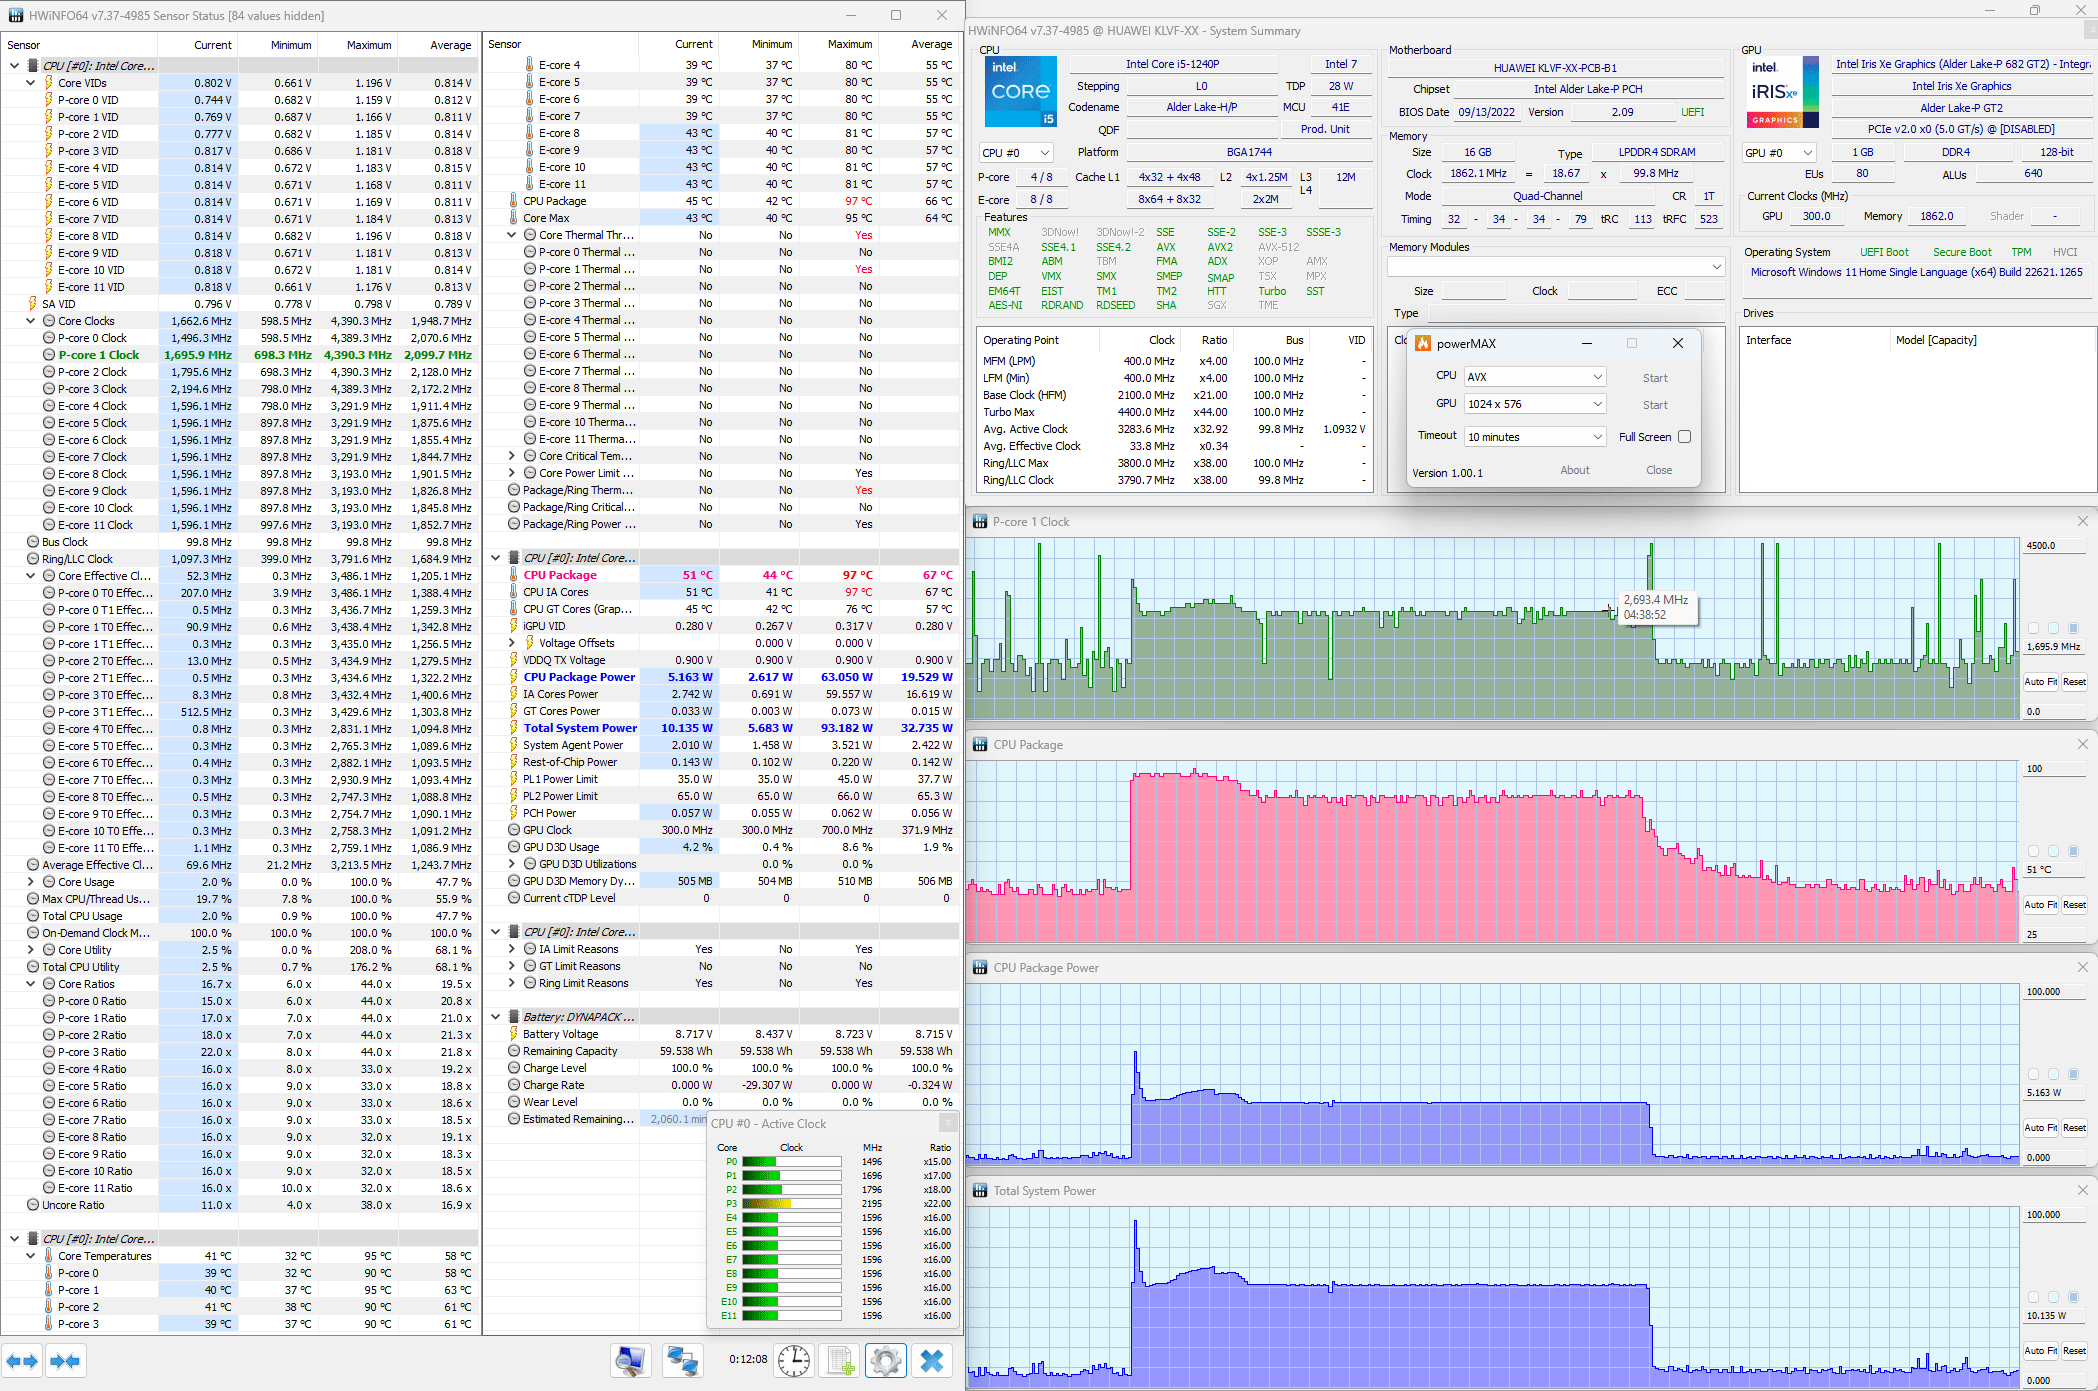Click the Total System Power graph window icon
Image resolution: width=2098 pixels, height=1391 pixels.
(x=981, y=1191)
